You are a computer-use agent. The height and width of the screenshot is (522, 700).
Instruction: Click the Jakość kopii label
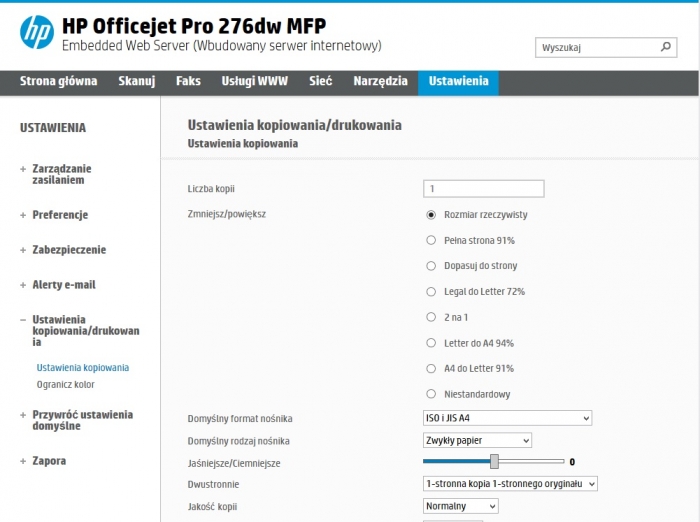click(212, 507)
